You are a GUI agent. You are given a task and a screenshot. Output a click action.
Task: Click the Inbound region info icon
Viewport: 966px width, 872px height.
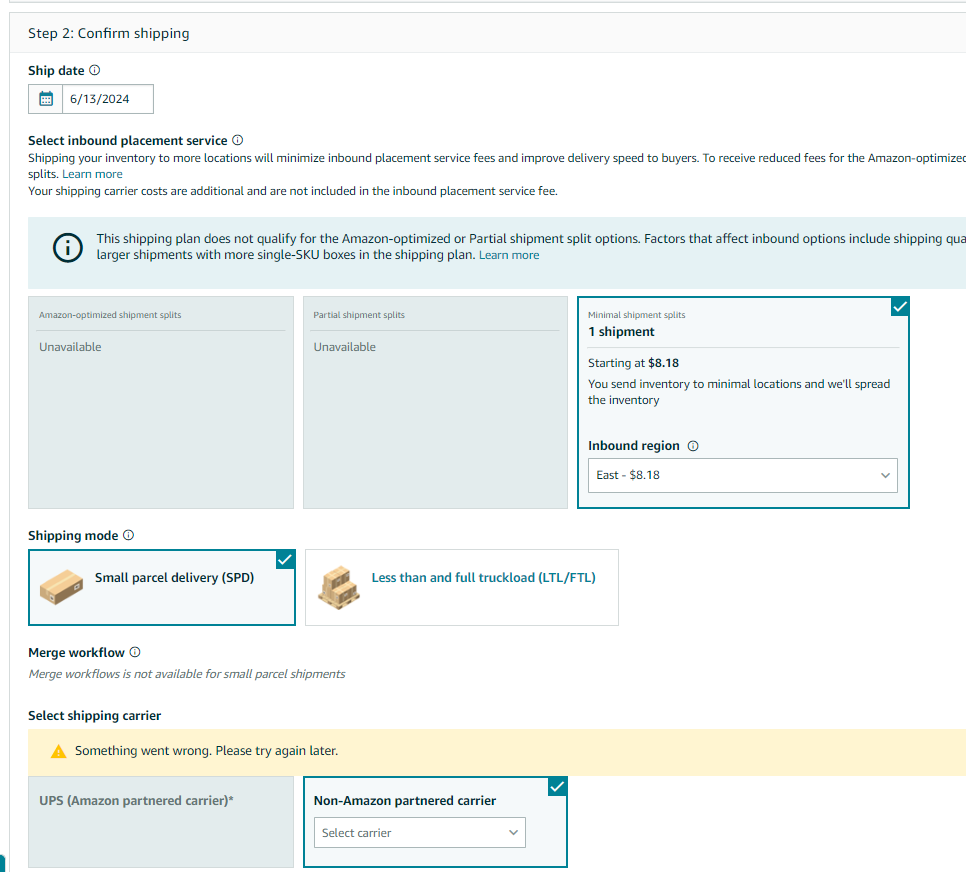pos(693,446)
